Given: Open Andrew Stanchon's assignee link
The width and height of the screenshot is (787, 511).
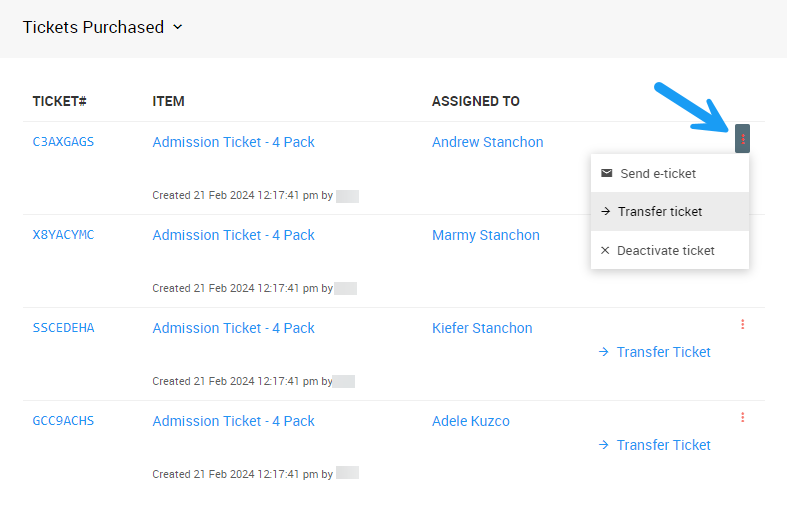Looking at the screenshot, I should (x=487, y=142).
